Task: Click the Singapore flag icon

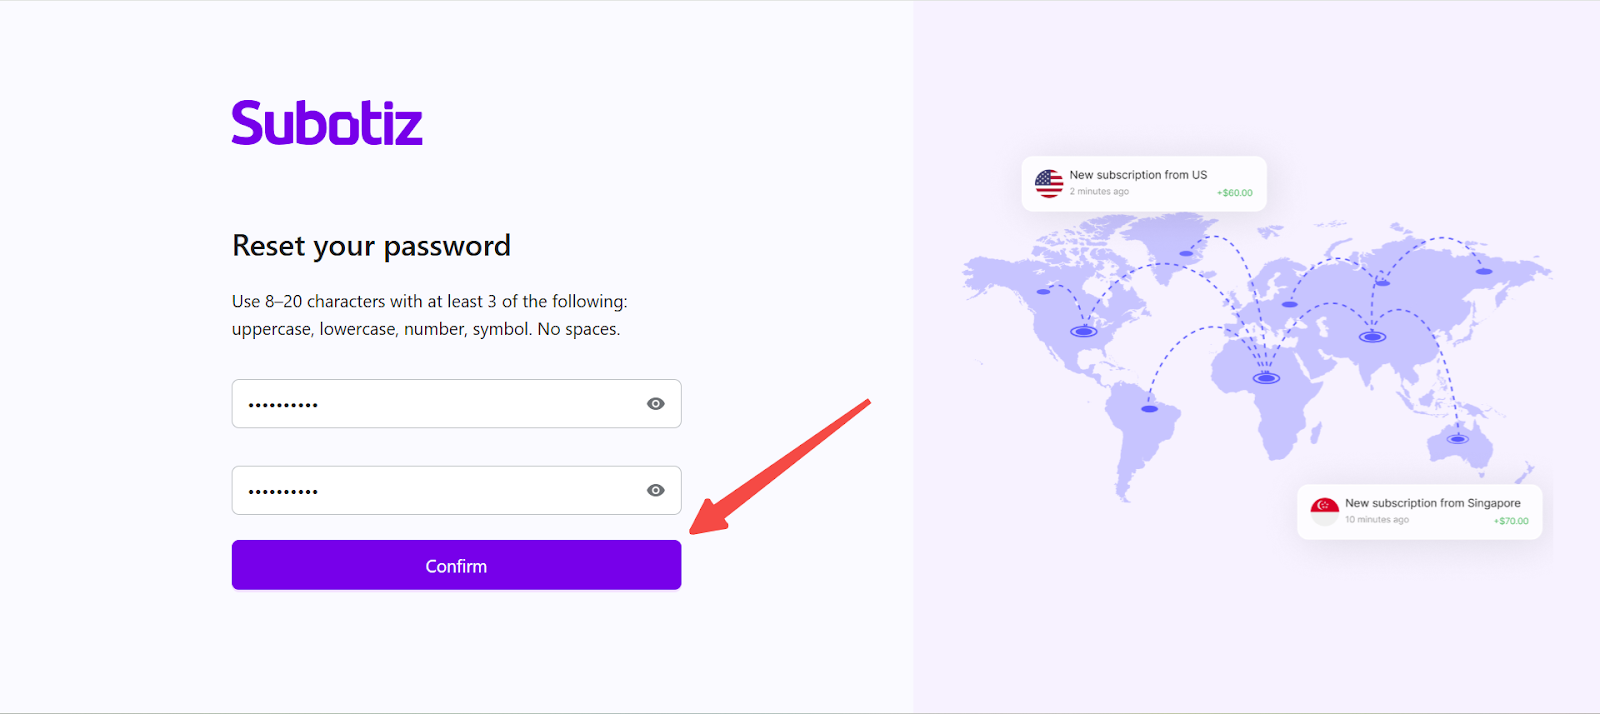Action: 1324,511
